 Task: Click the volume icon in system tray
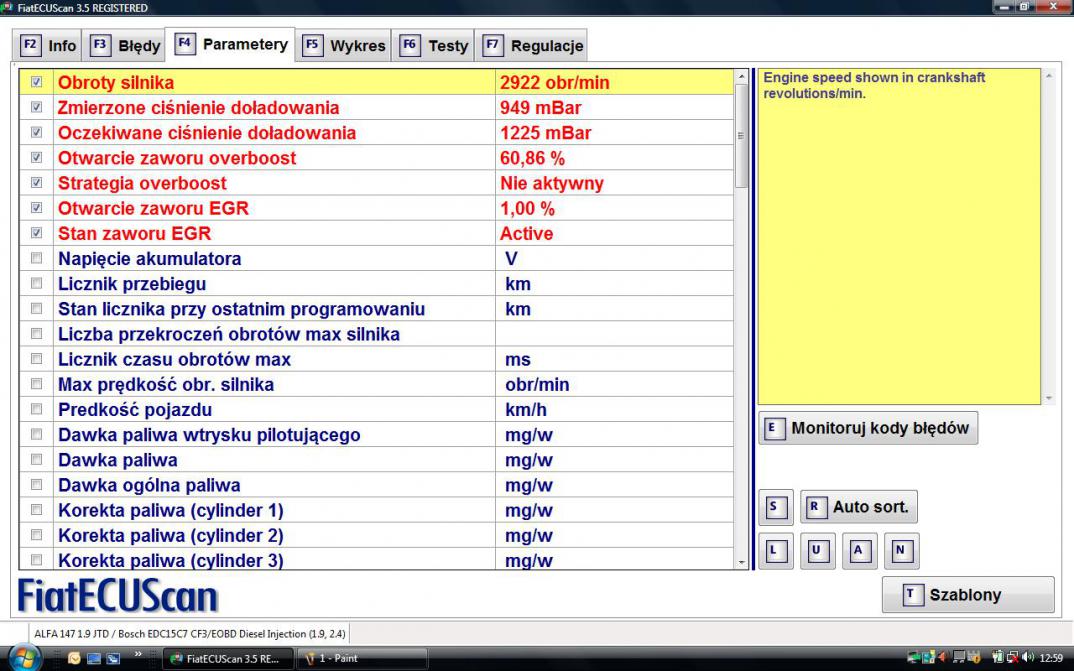1028,658
